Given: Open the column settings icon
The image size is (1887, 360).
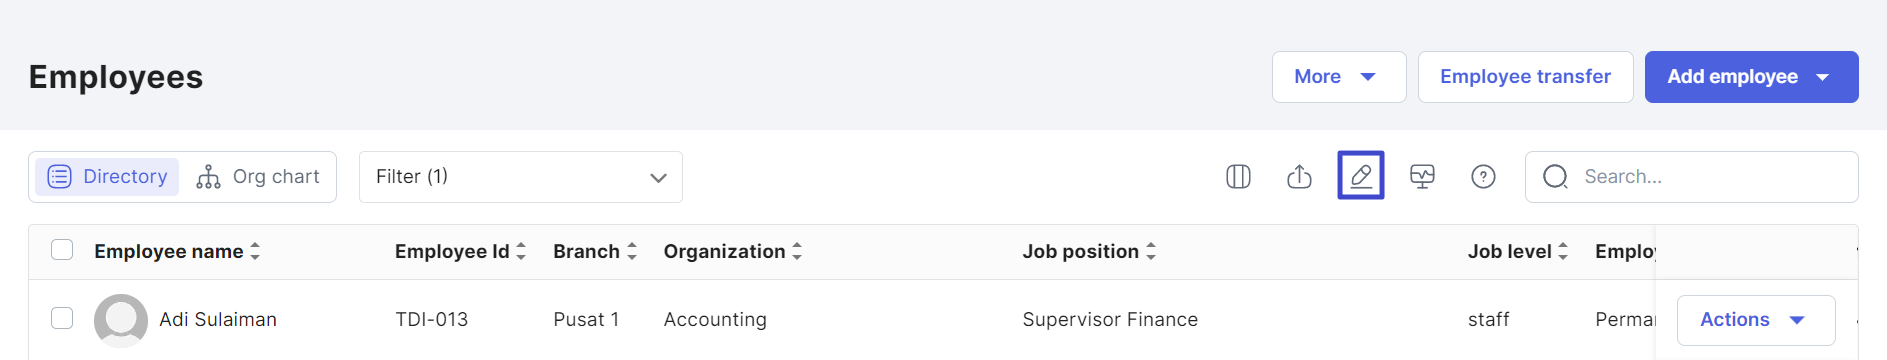Looking at the screenshot, I should coord(1238,177).
